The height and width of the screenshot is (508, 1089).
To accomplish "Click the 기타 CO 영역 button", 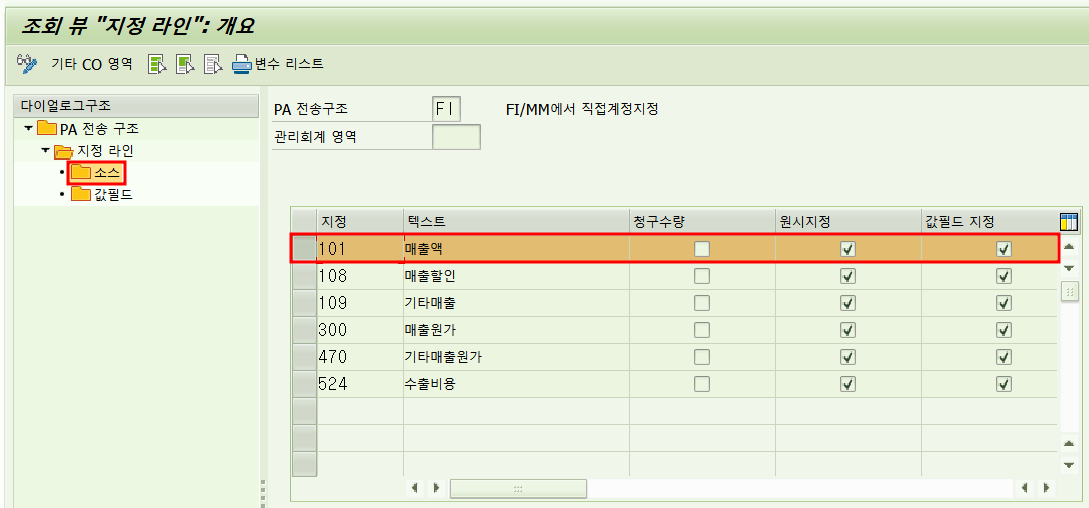I will (92, 64).
